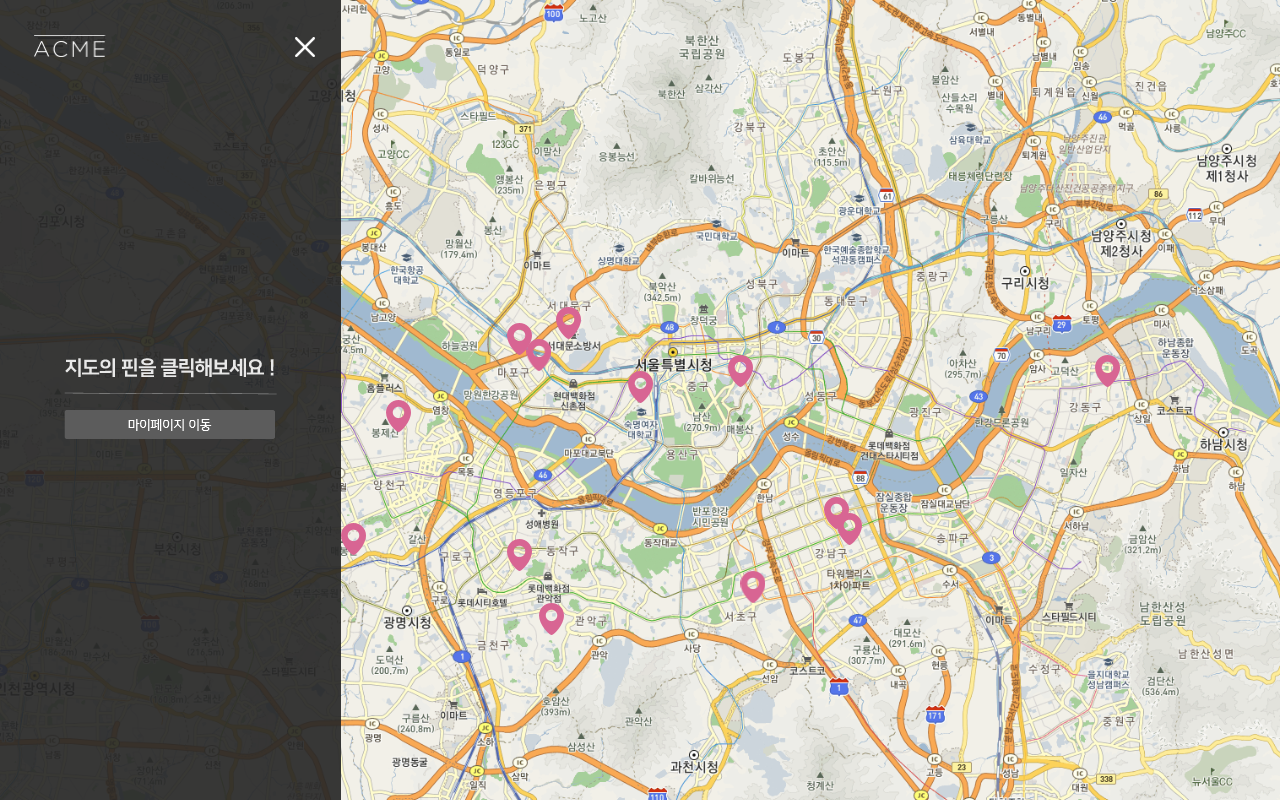Click the 지도의 핀을 클릭해보세요 heading

pyautogui.click(x=170, y=367)
